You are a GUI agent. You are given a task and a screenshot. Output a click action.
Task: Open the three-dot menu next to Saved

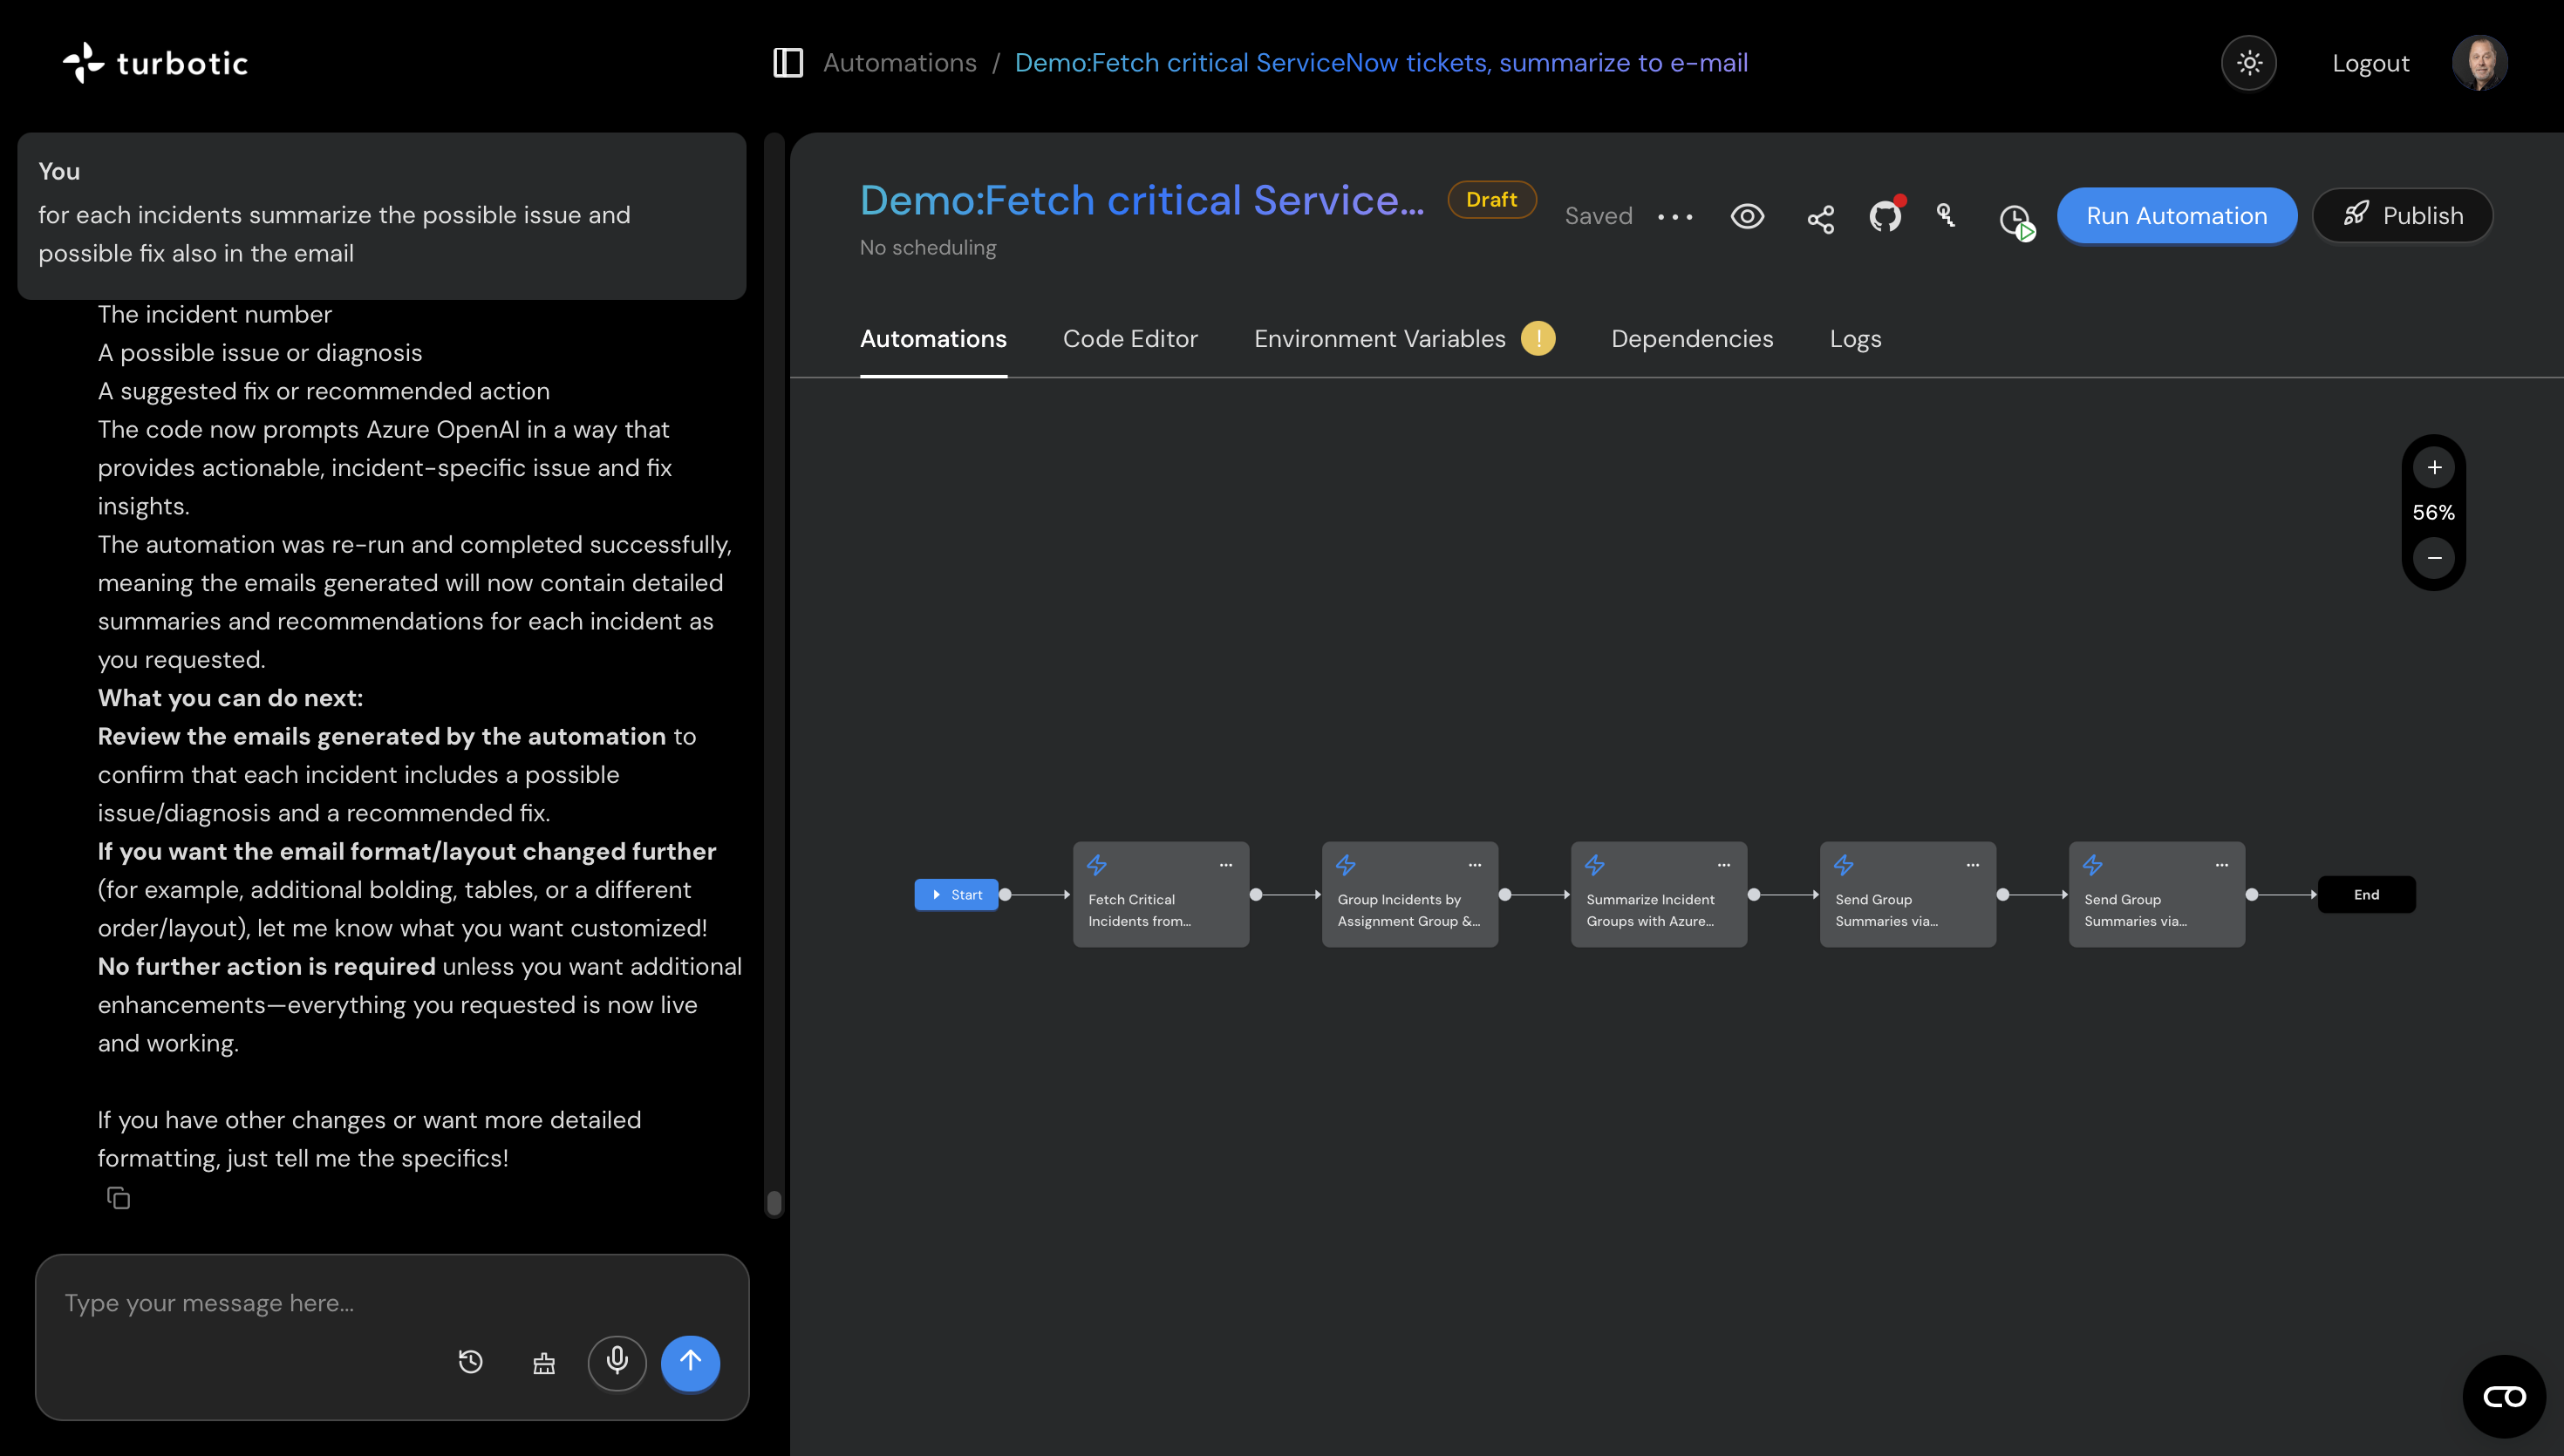1675,217
